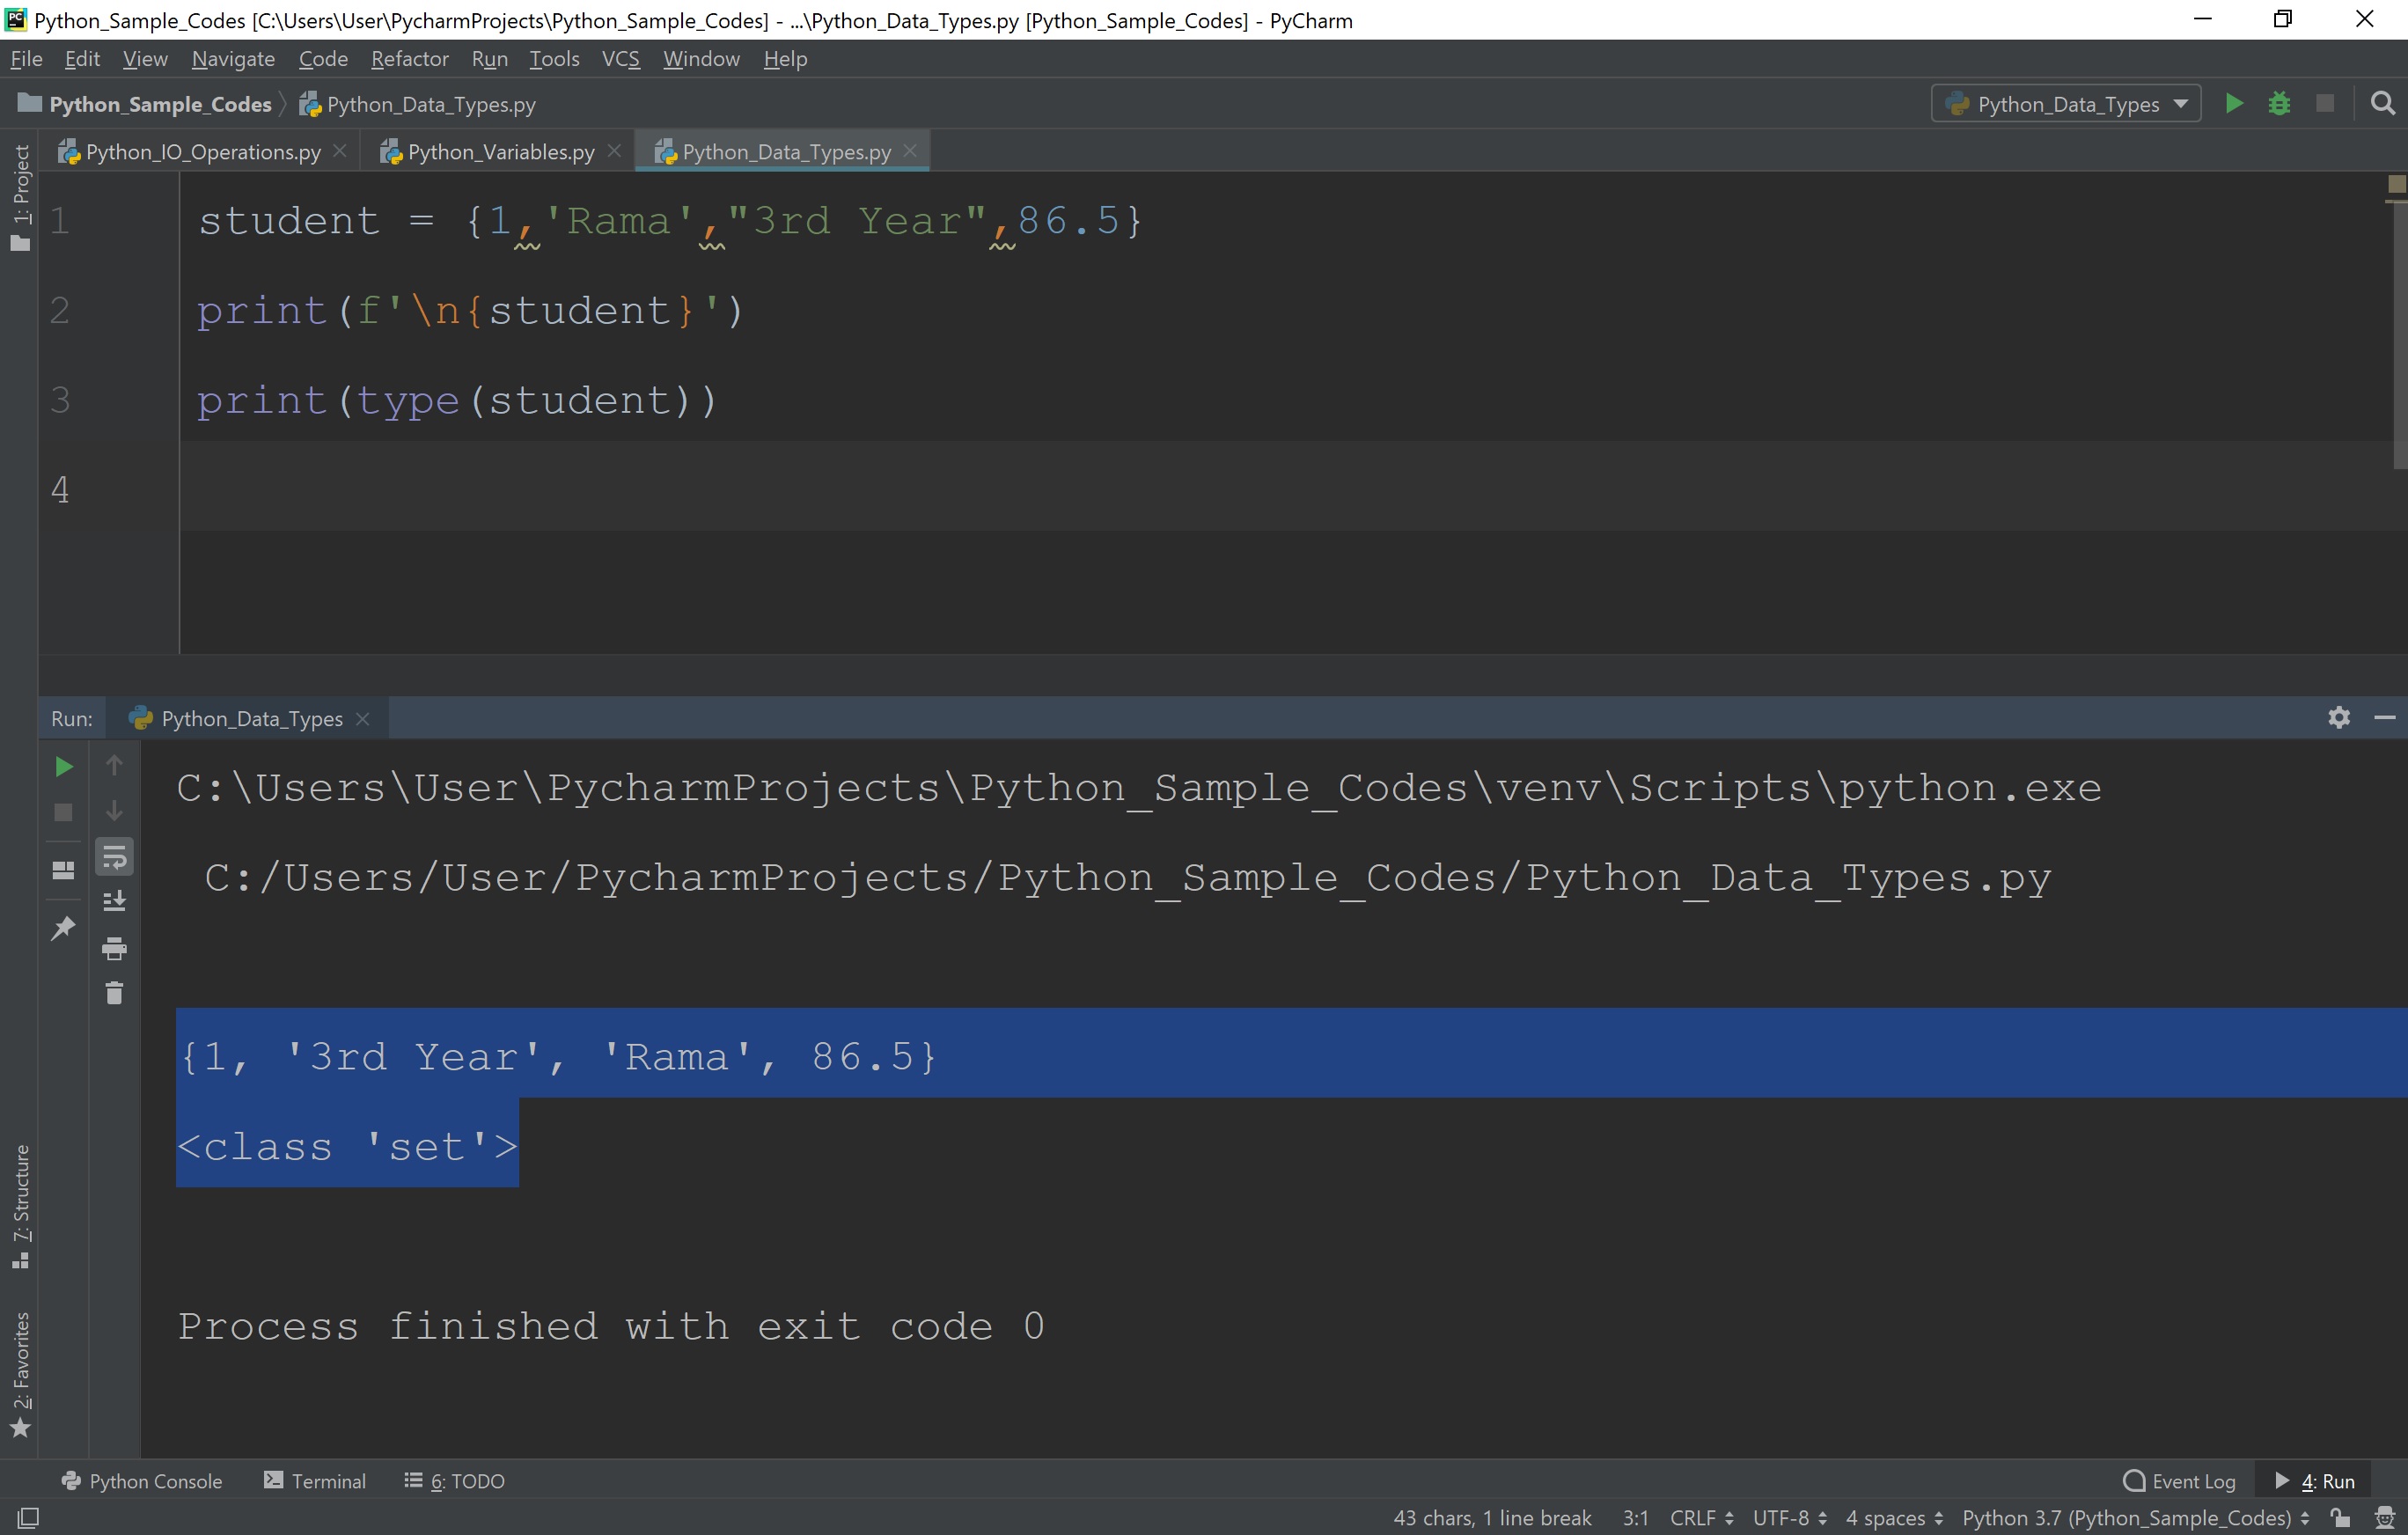Open the Python Console
This screenshot has width=2408, height=1535.
click(143, 1480)
